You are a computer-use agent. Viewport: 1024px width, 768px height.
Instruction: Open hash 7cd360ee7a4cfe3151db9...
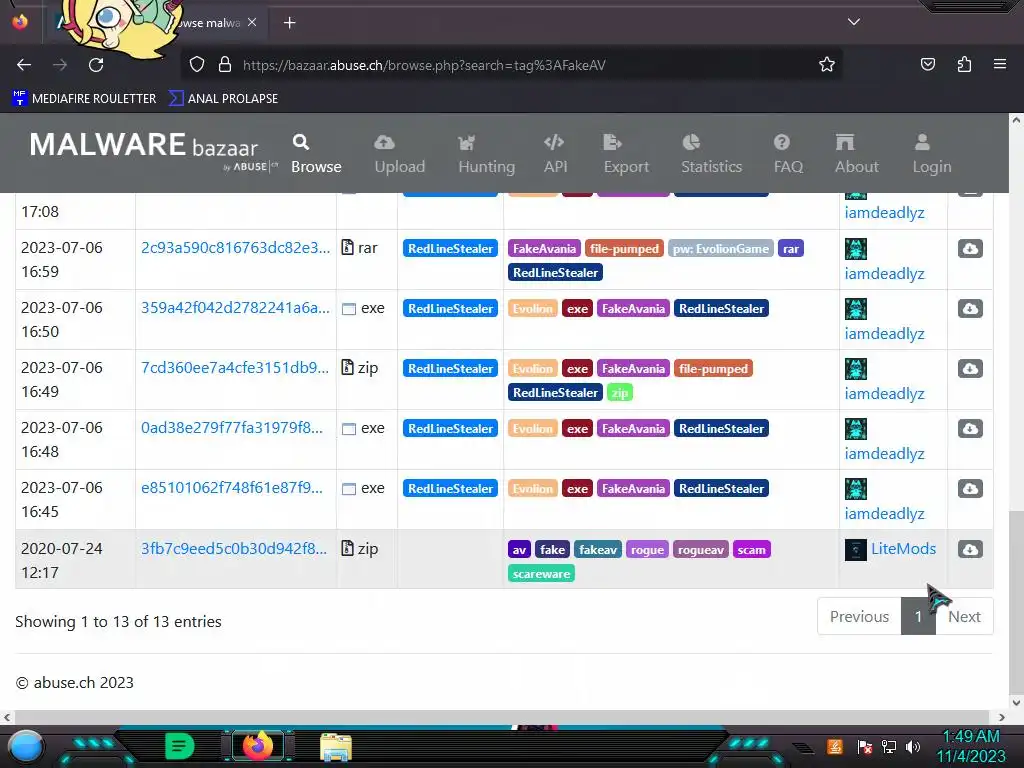pyautogui.click(x=234, y=368)
